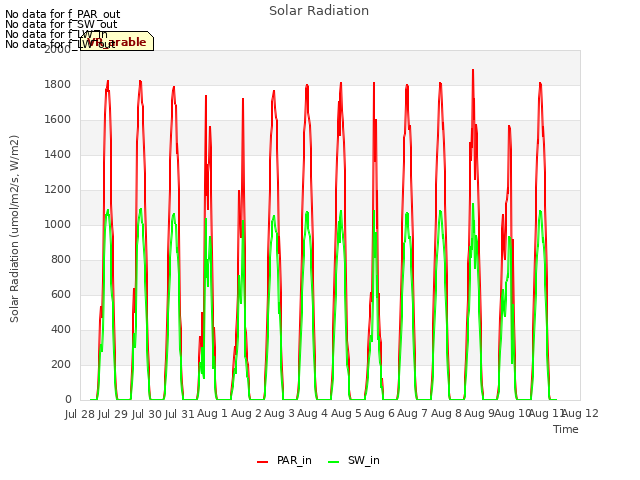Click the green SW_in legend swatch
This screenshot has height=480, width=640.
click(333, 462)
